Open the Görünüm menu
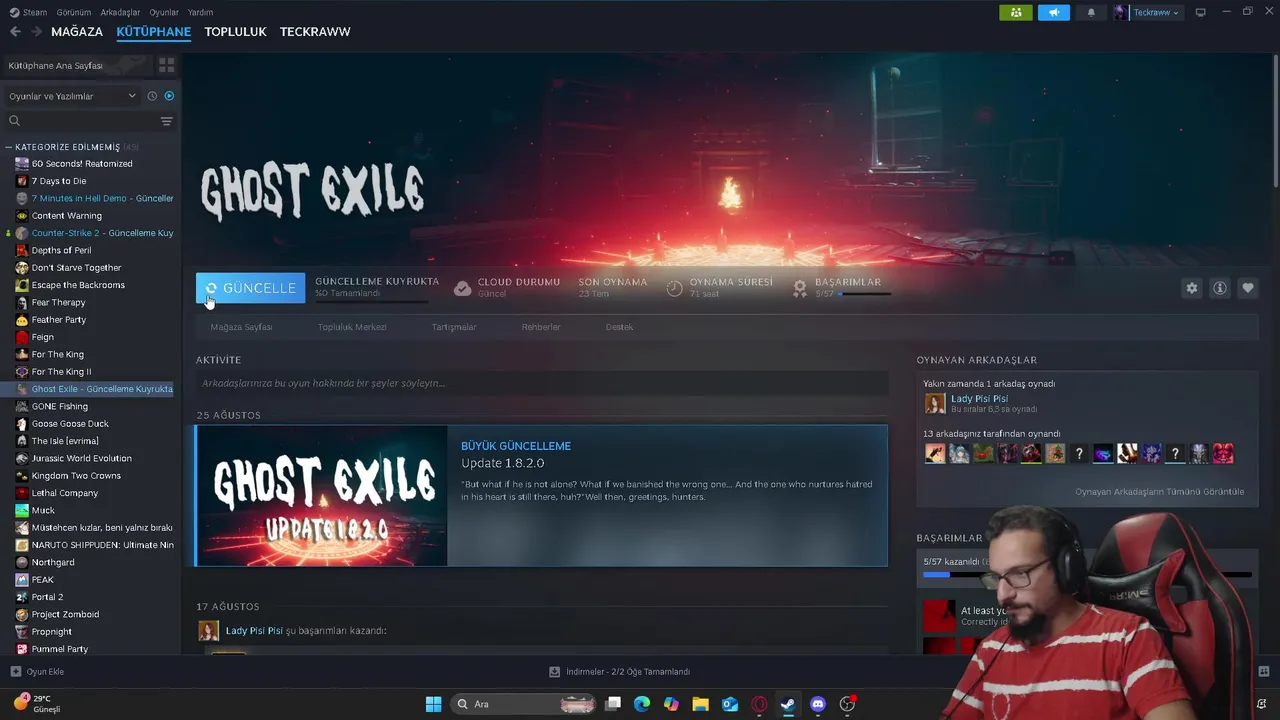Viewport: 1280px width, 720px height. pyautogui.click(x=74, y=12)
